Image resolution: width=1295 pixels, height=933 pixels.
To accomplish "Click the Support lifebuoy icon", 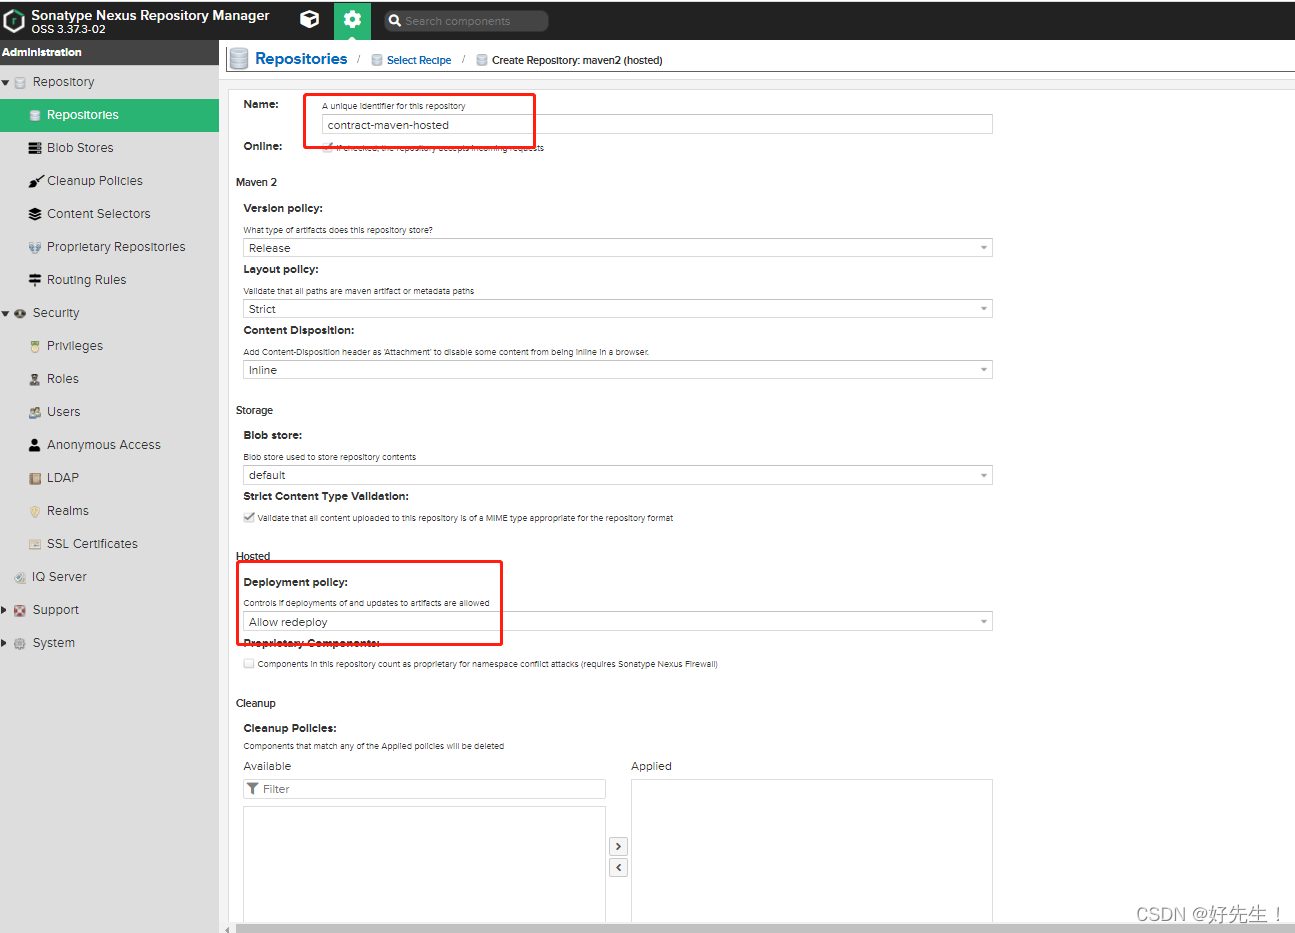I will [x=20, y=610].
